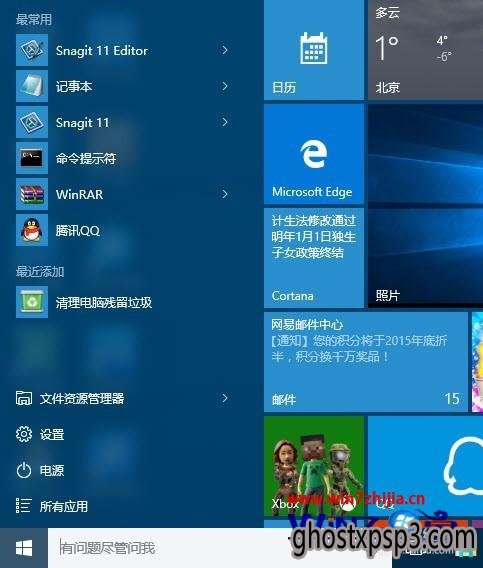Click the Snagit 11 Editor label text
483x568 pixels.
102,51
